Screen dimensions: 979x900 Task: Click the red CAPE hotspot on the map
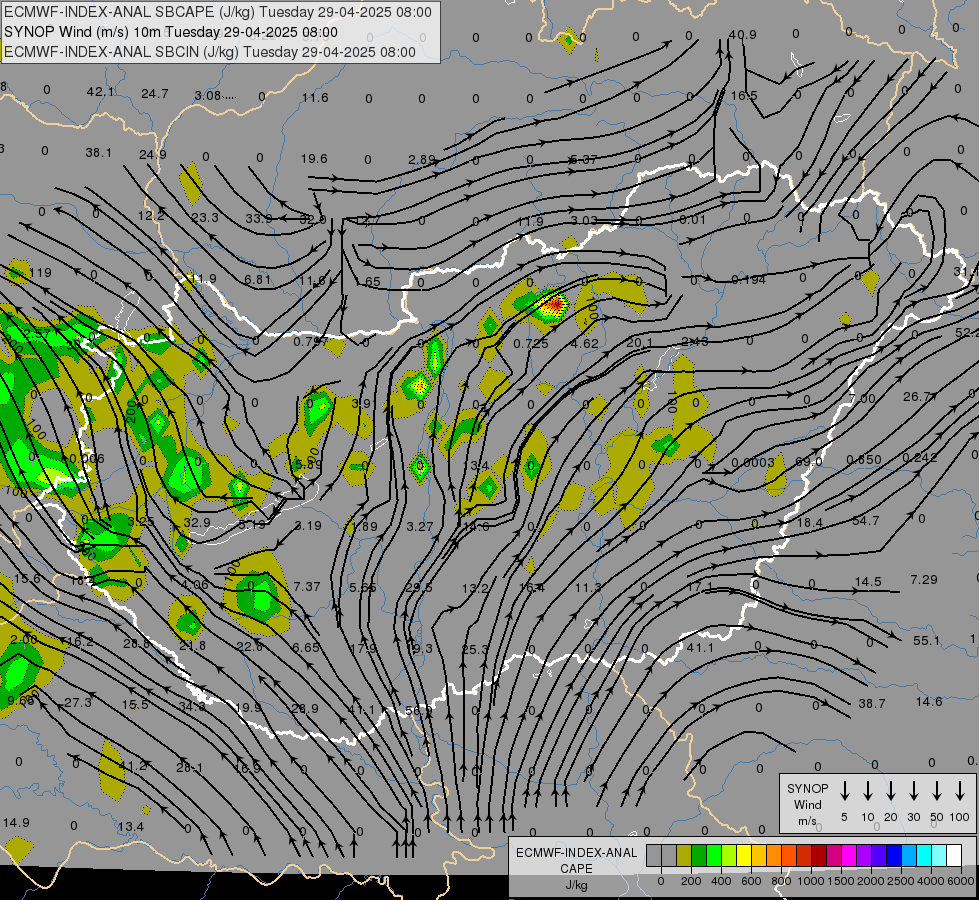[x=553, y=305]
